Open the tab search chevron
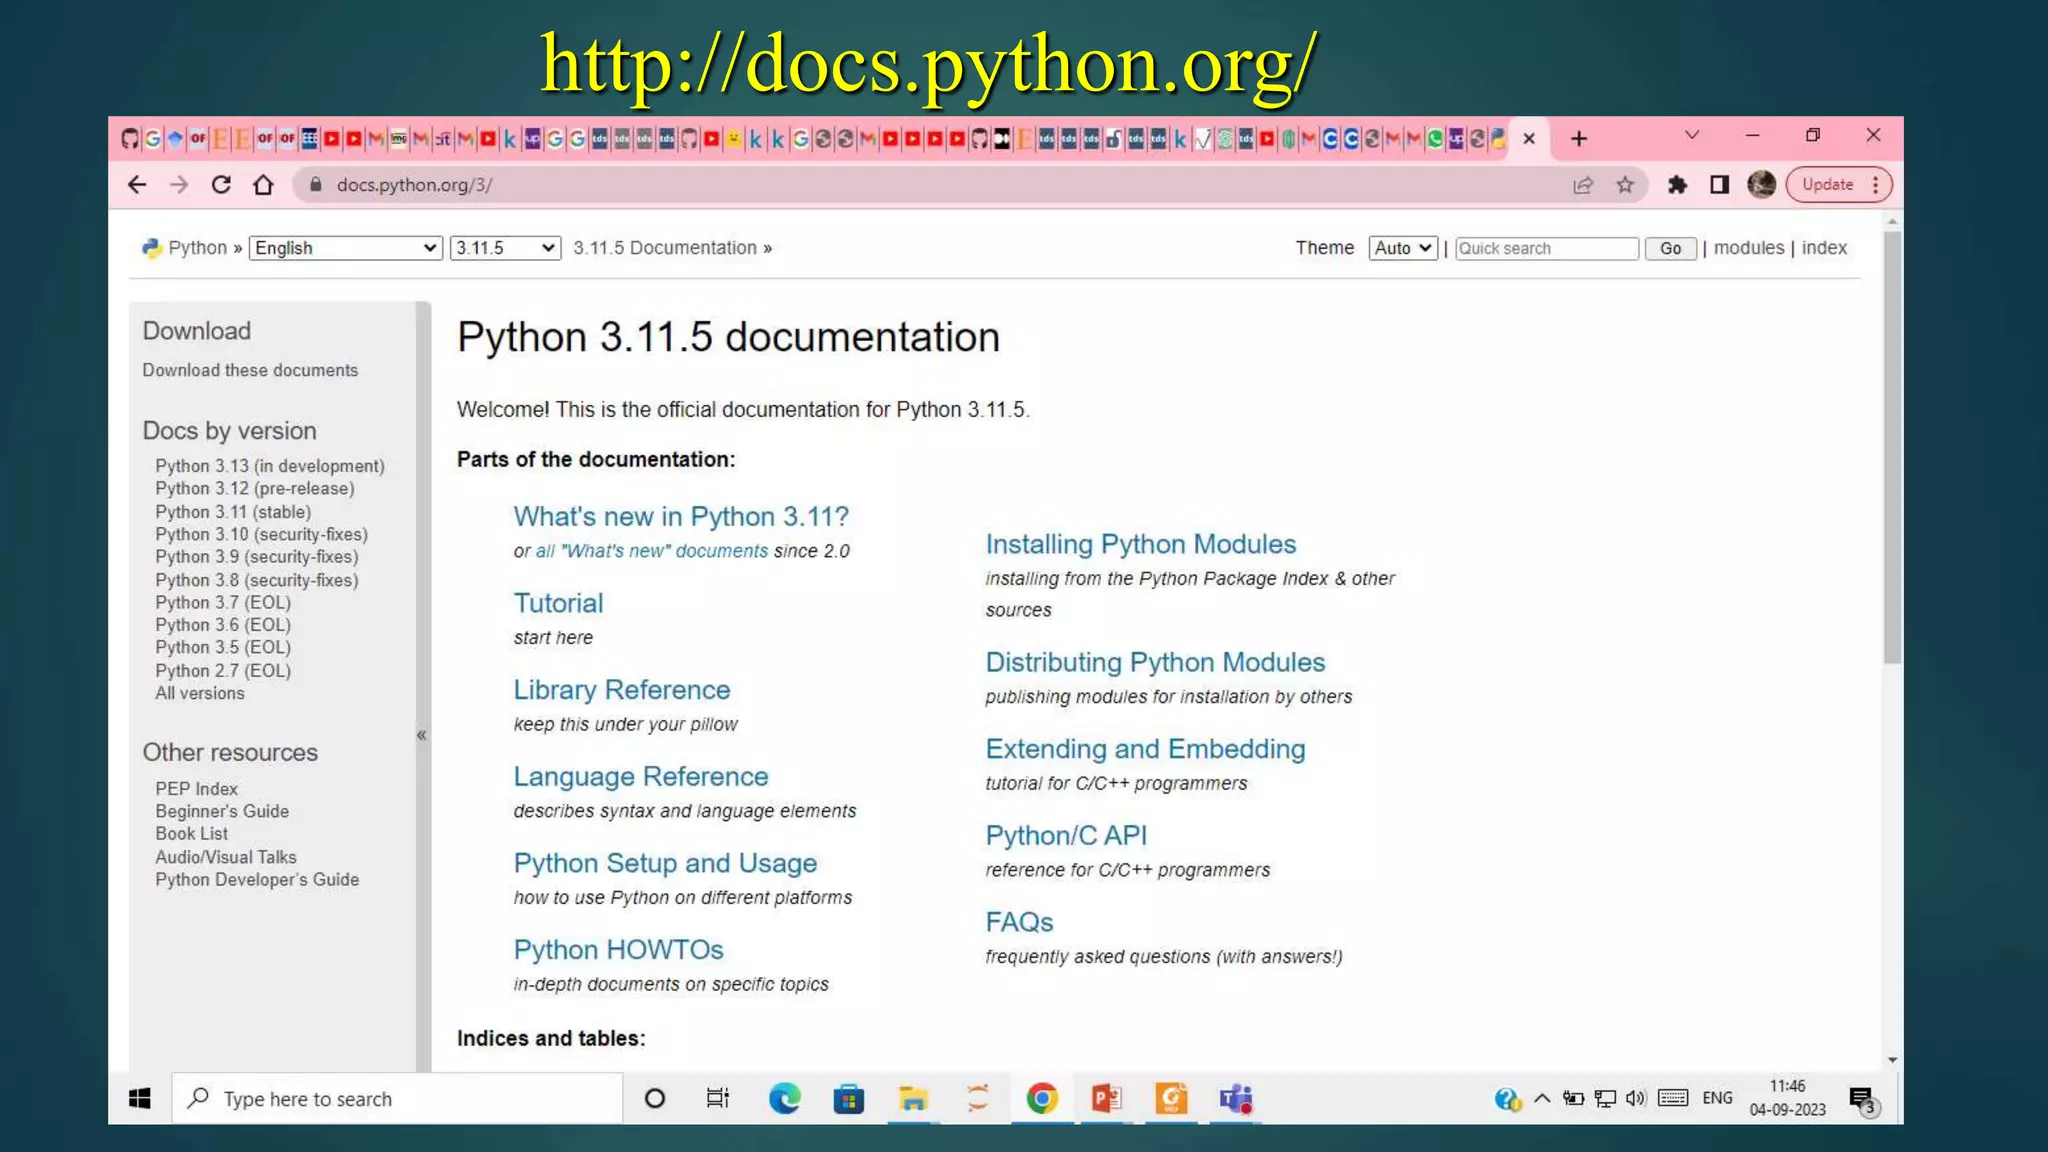2048x1152 pixels. click(1692, 135)
